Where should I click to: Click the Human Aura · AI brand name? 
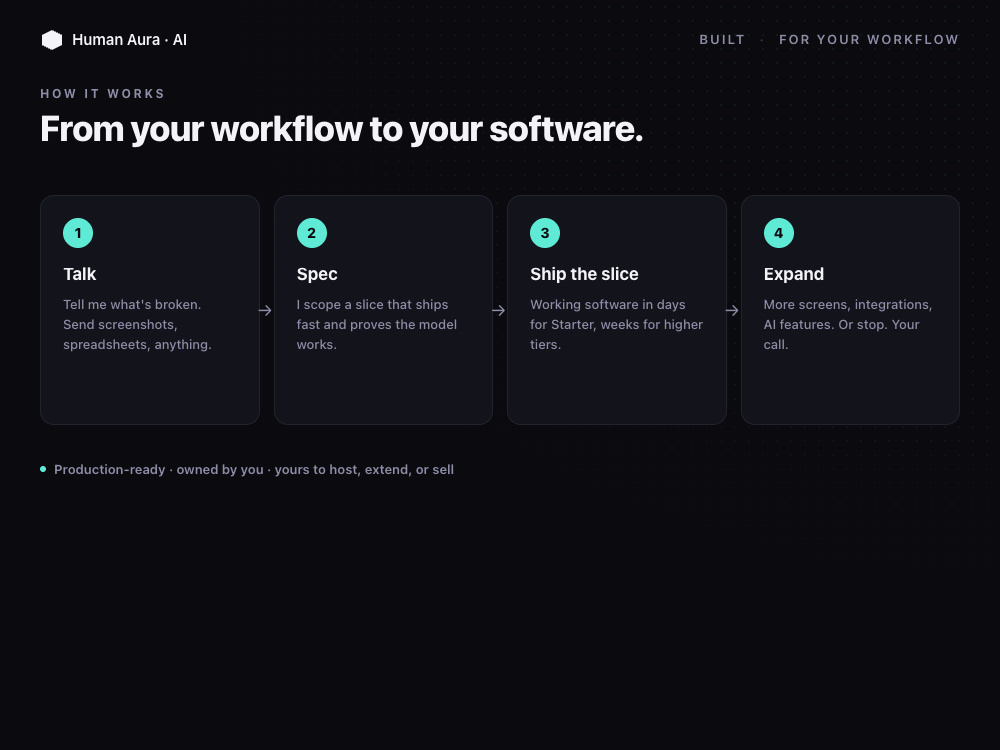pos(129,40)
